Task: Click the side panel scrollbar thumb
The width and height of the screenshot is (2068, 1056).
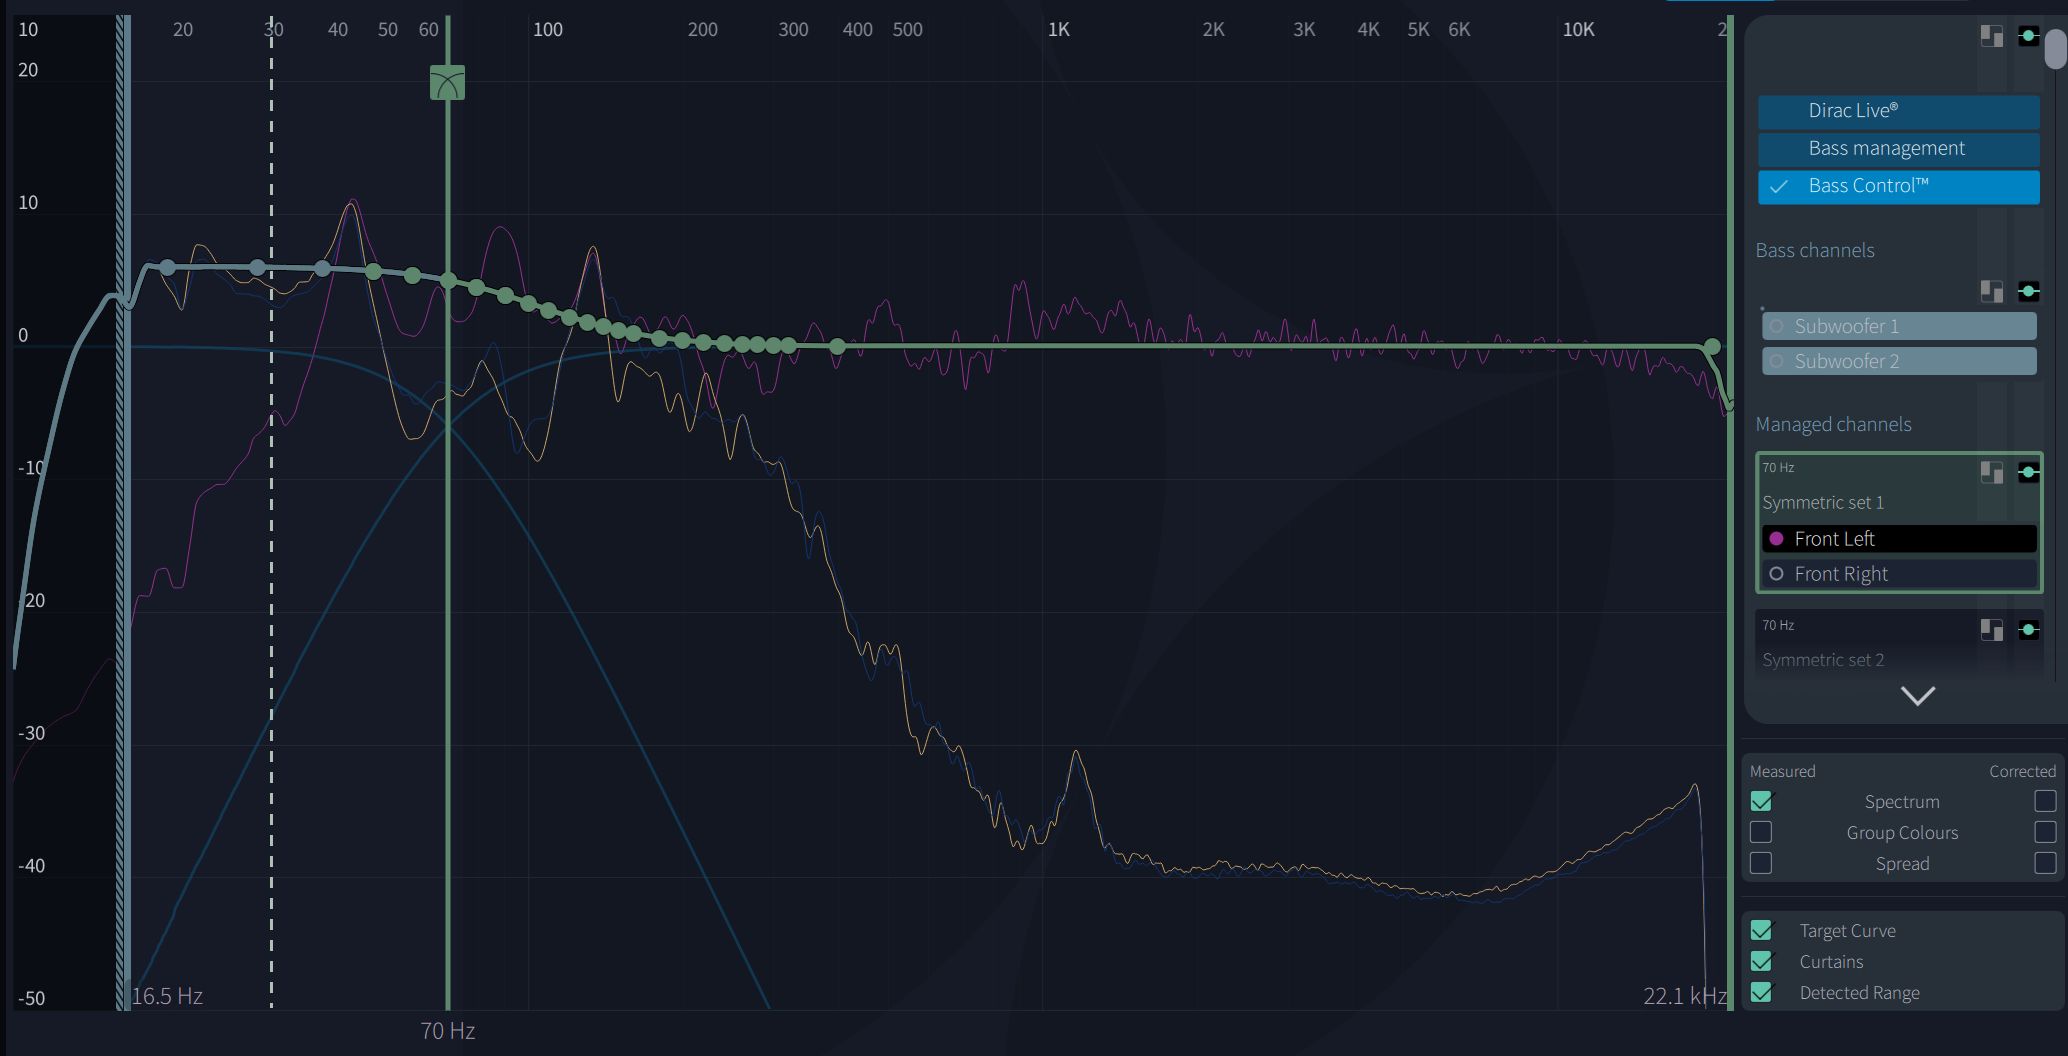Action: pos(2056,48)
